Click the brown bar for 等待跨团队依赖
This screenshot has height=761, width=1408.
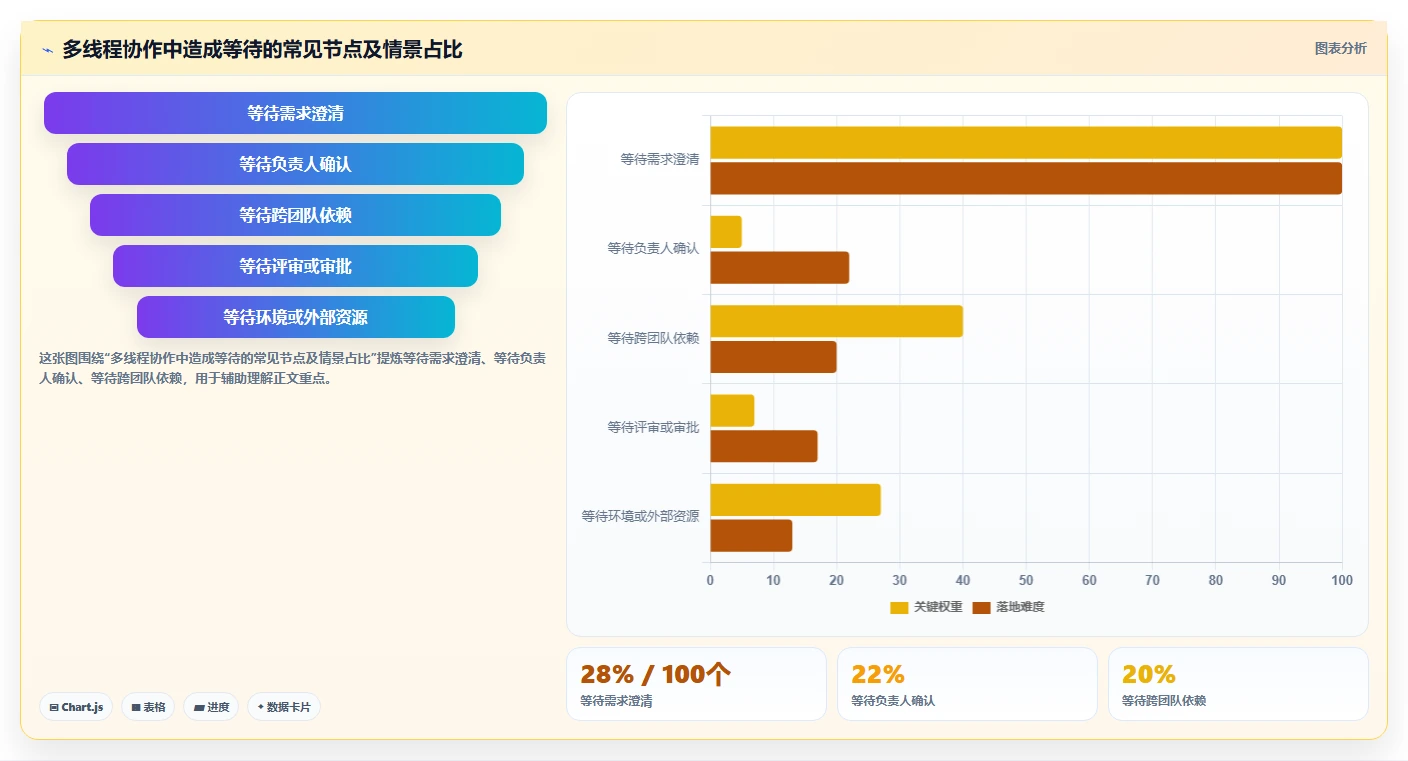[x=773, y=357]
